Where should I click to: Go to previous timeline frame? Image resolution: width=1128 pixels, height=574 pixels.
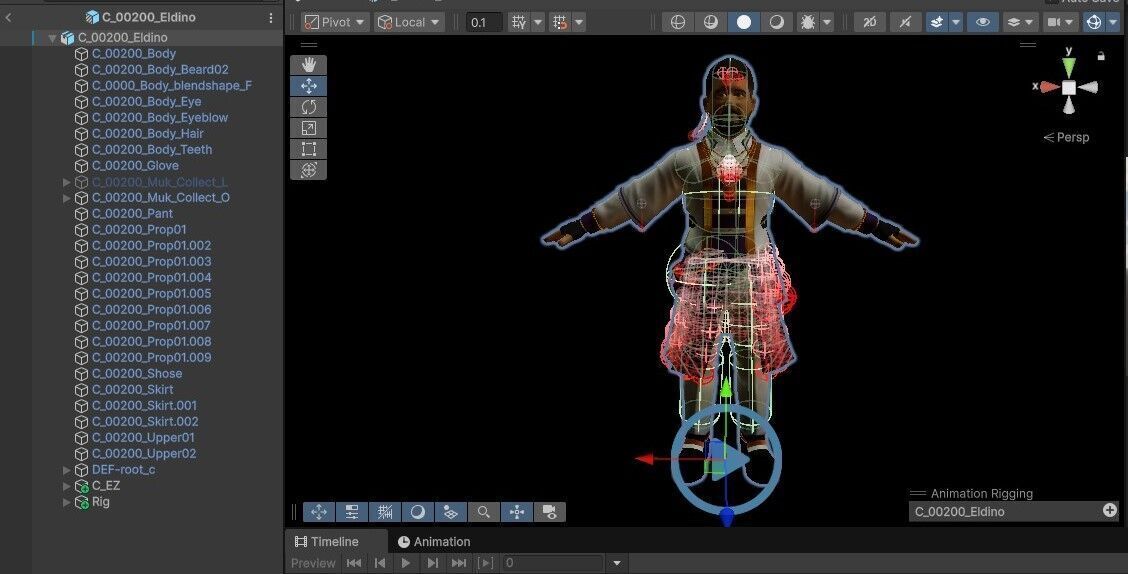tap(380, 563)
